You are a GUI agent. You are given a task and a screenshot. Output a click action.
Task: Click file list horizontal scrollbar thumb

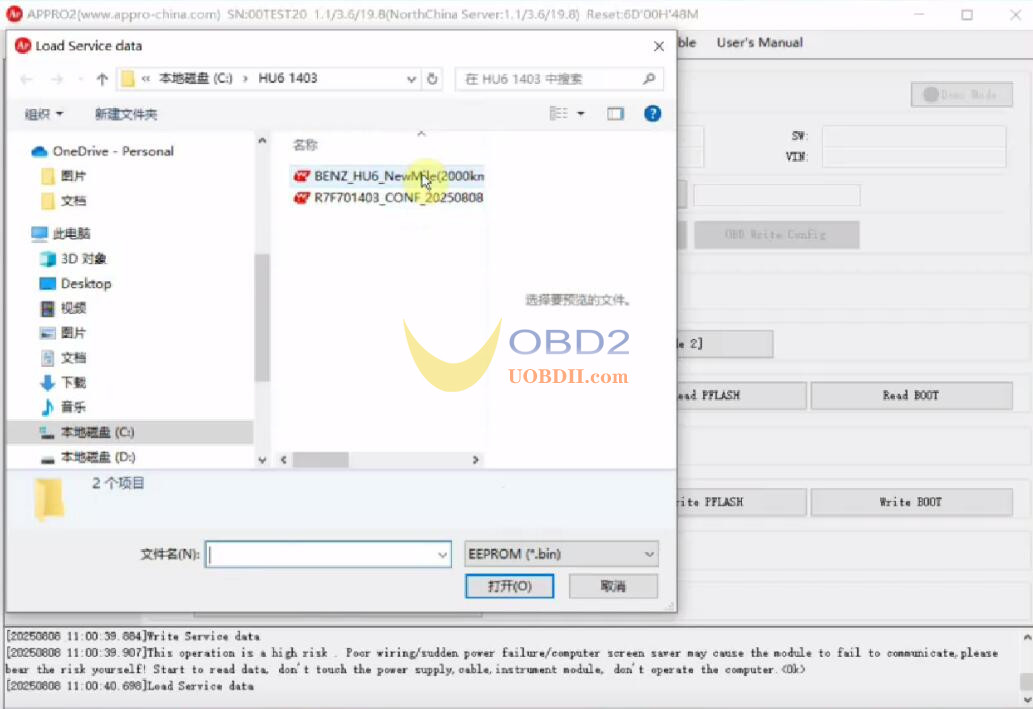pyautogui.click(x=320, y=460)
